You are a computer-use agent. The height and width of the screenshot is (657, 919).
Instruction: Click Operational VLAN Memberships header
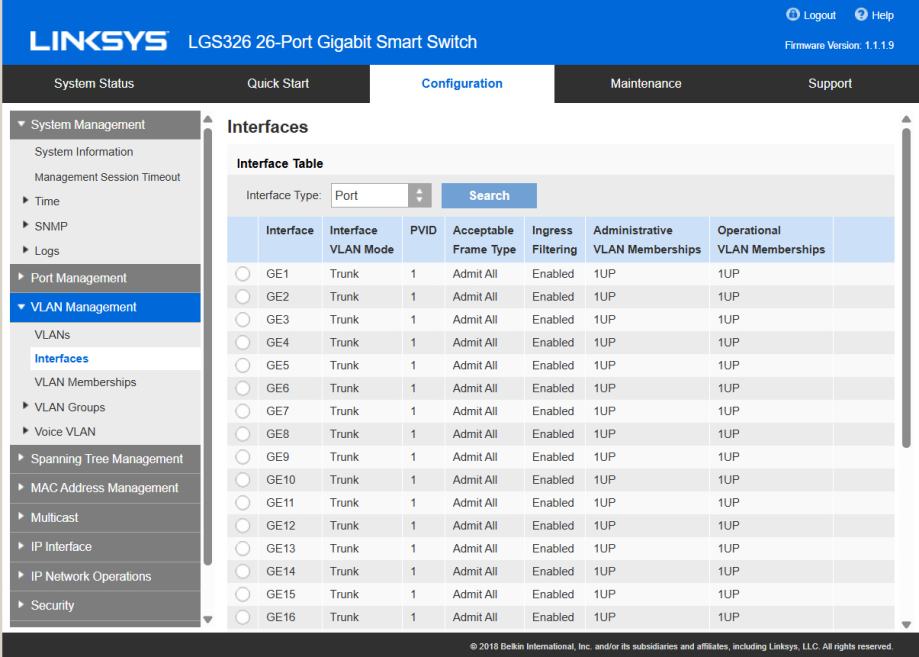pos(771,240)
